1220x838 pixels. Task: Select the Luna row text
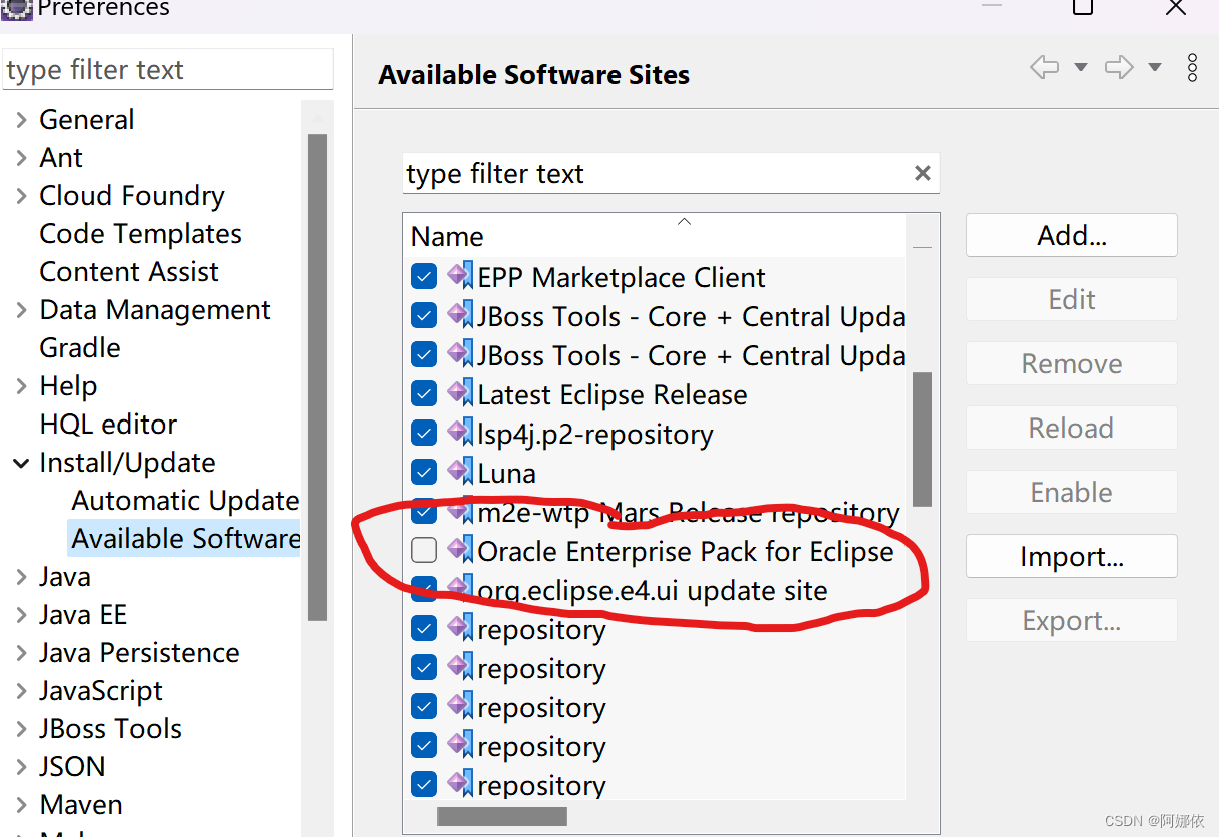click(x=506, y=473)
